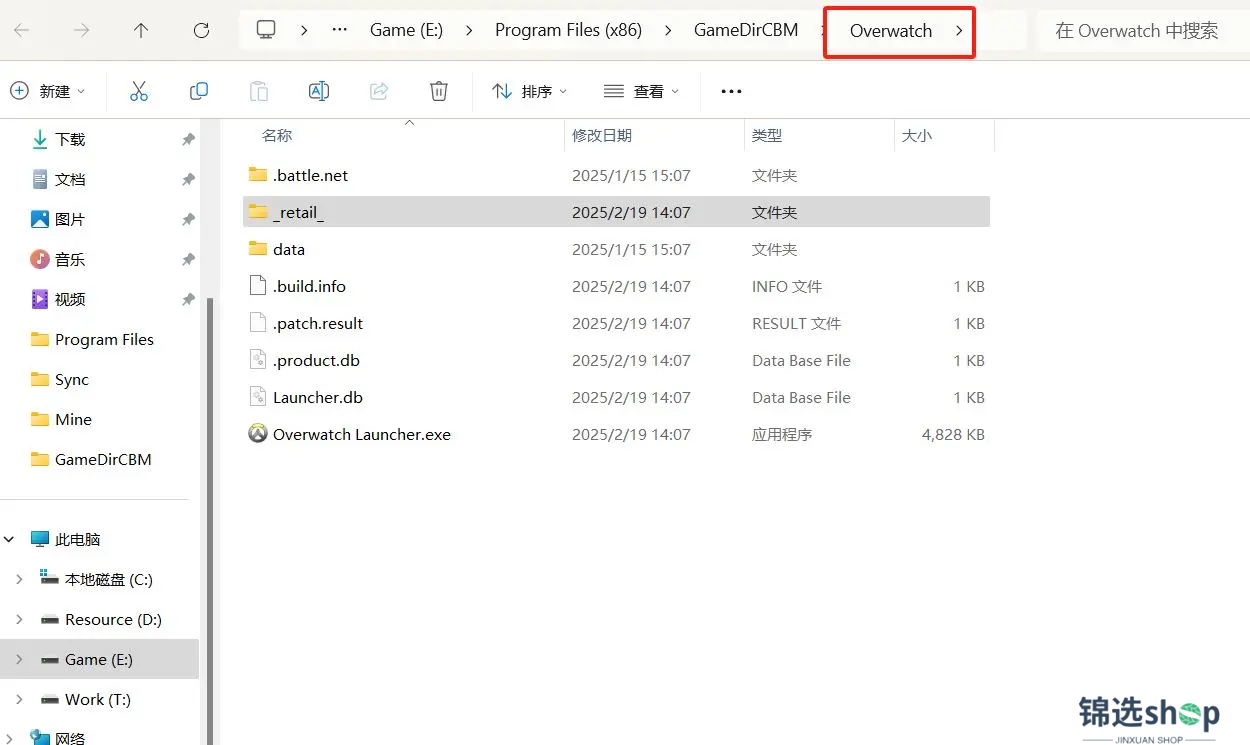
Task: Expand chevron after Program Files (x86) in path
Action: click(668, 31)
